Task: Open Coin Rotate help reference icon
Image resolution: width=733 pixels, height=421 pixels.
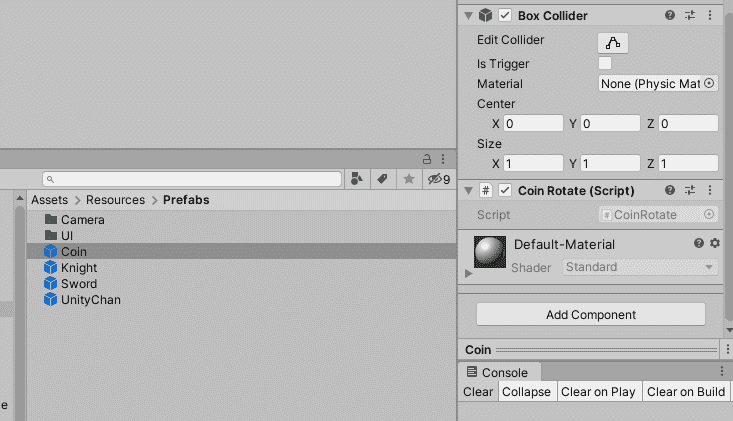Action: tap(669, 190)
